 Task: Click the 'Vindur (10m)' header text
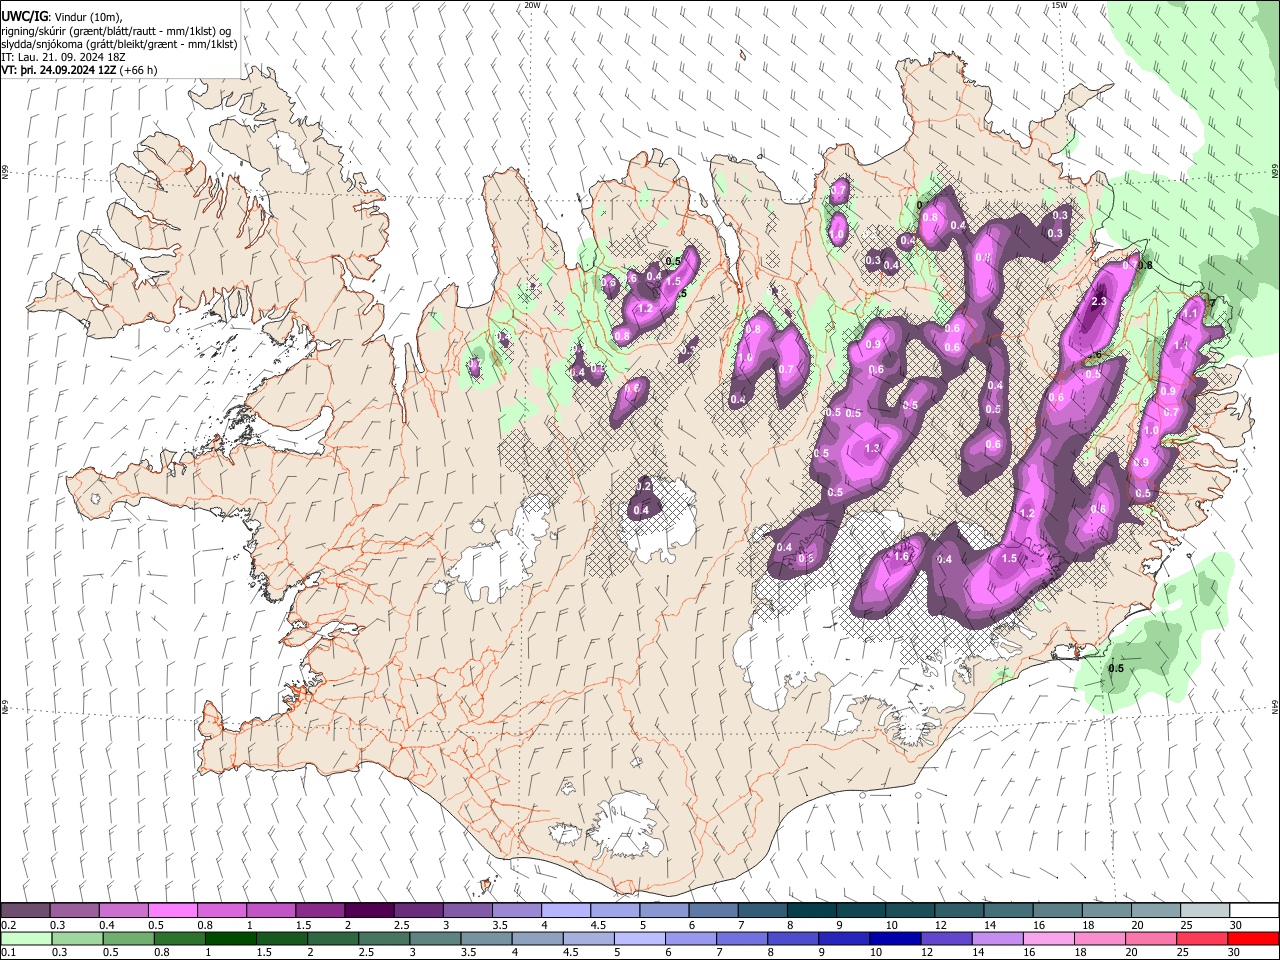(x=86, y=16)
